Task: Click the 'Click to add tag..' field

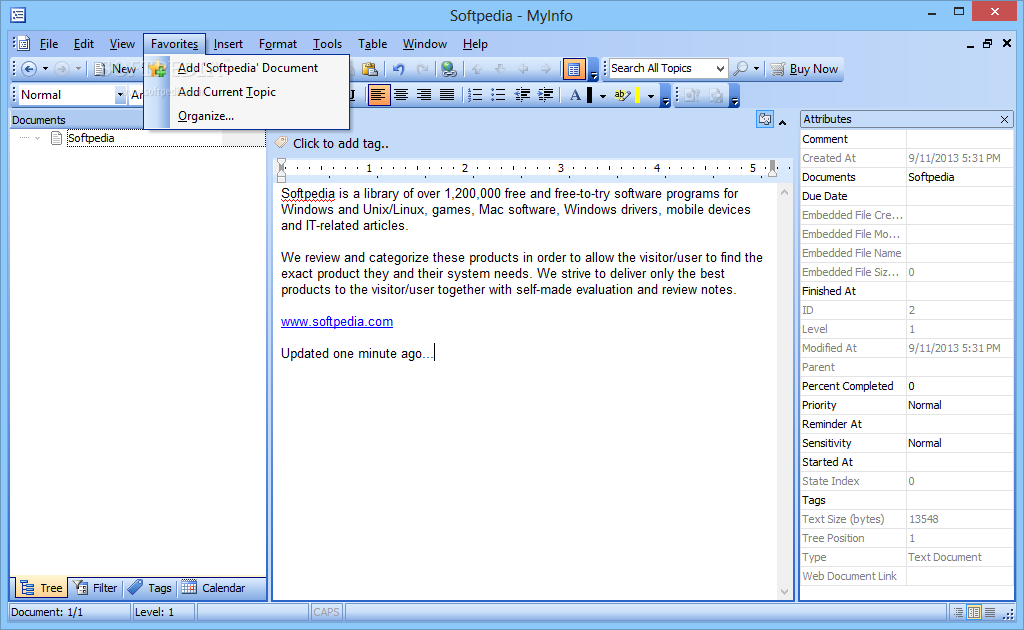Action: point(340,144)
